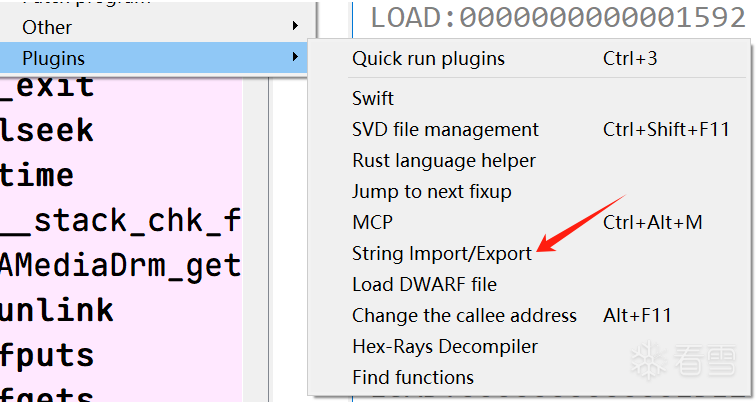Select the fputs function entry

47,355
